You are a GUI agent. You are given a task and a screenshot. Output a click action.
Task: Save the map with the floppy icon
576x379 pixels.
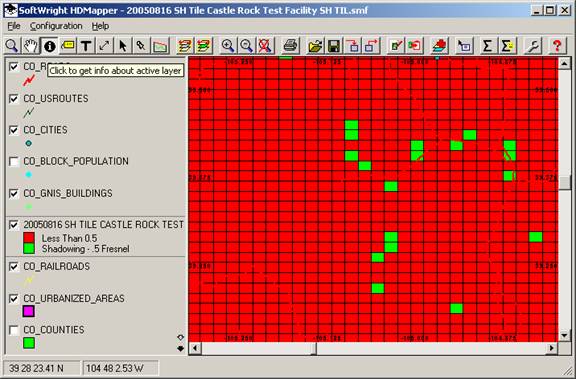(334, 46)
